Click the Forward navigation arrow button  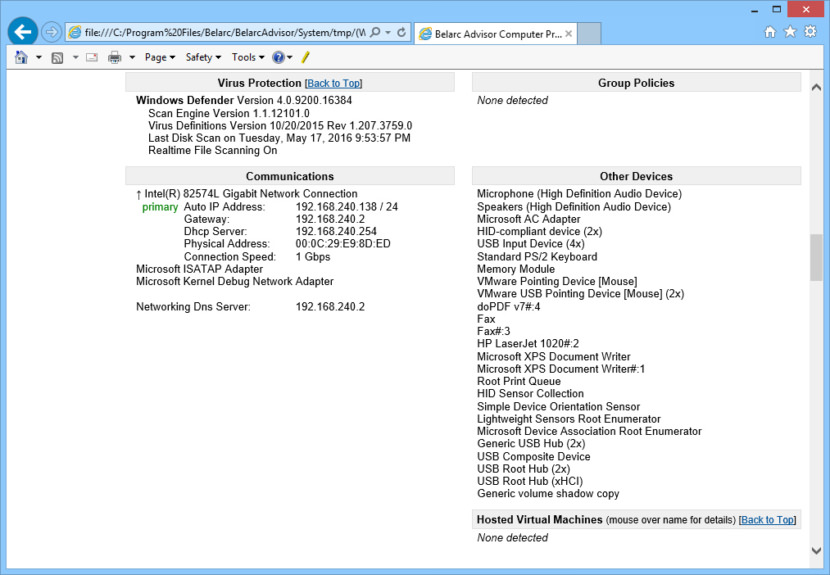tap(51, 32)
